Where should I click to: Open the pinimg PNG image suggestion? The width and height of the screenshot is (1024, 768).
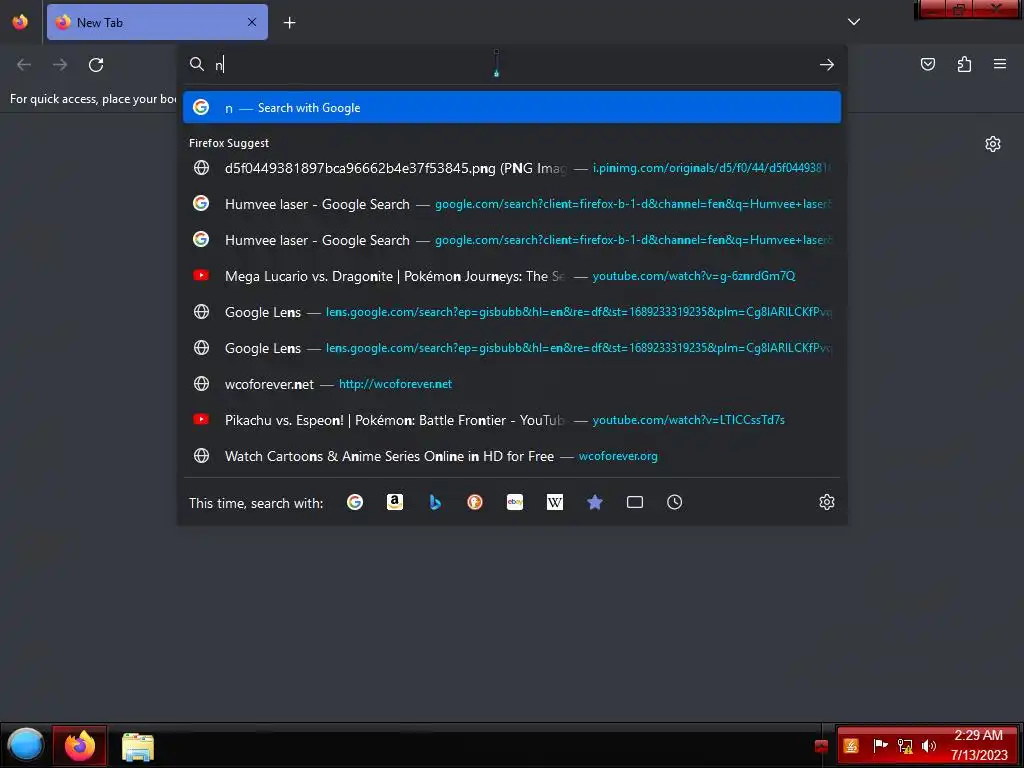tap(512, 168)
